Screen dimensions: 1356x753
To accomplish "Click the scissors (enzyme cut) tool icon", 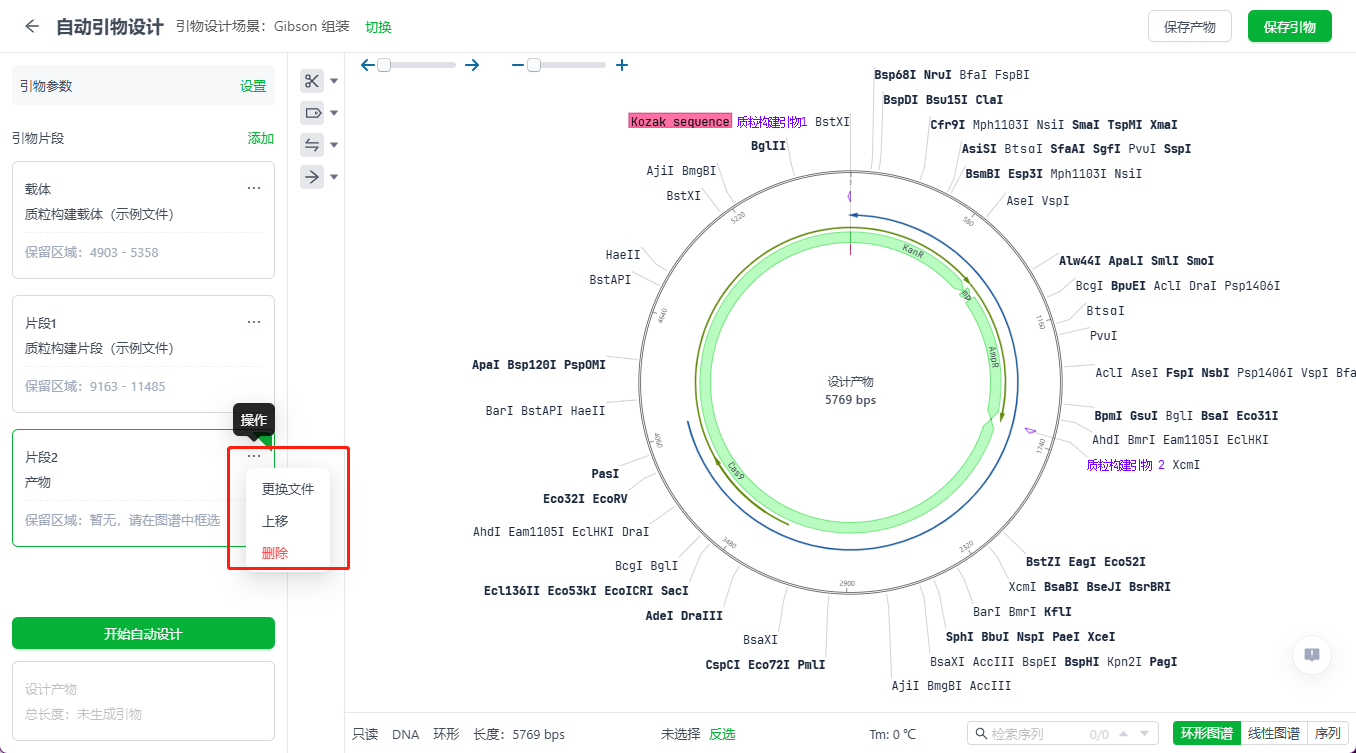I will point(312,81).
